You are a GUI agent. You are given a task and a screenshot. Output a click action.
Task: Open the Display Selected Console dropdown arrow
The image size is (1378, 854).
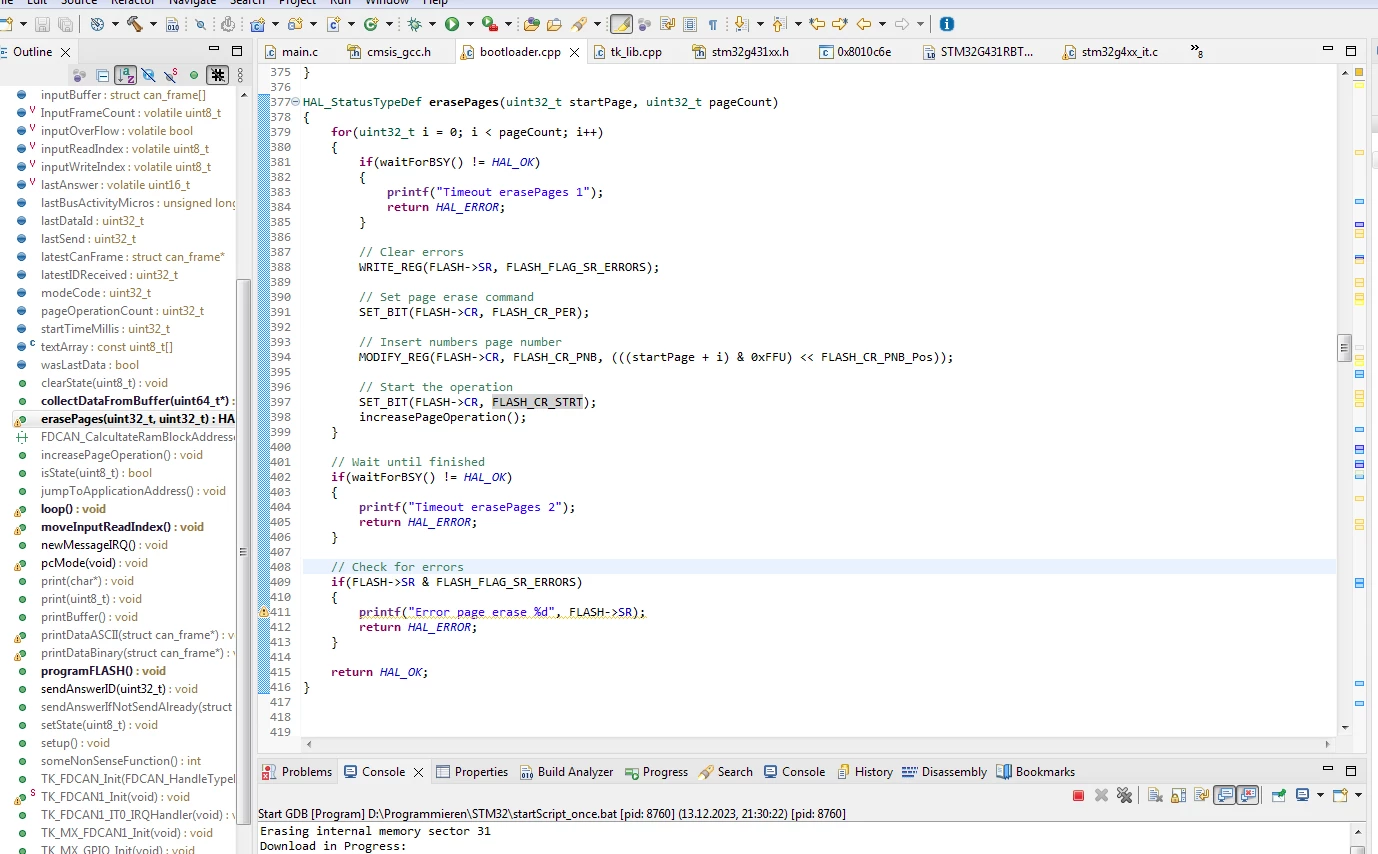pyautogui.click(x=1320, y=796)
